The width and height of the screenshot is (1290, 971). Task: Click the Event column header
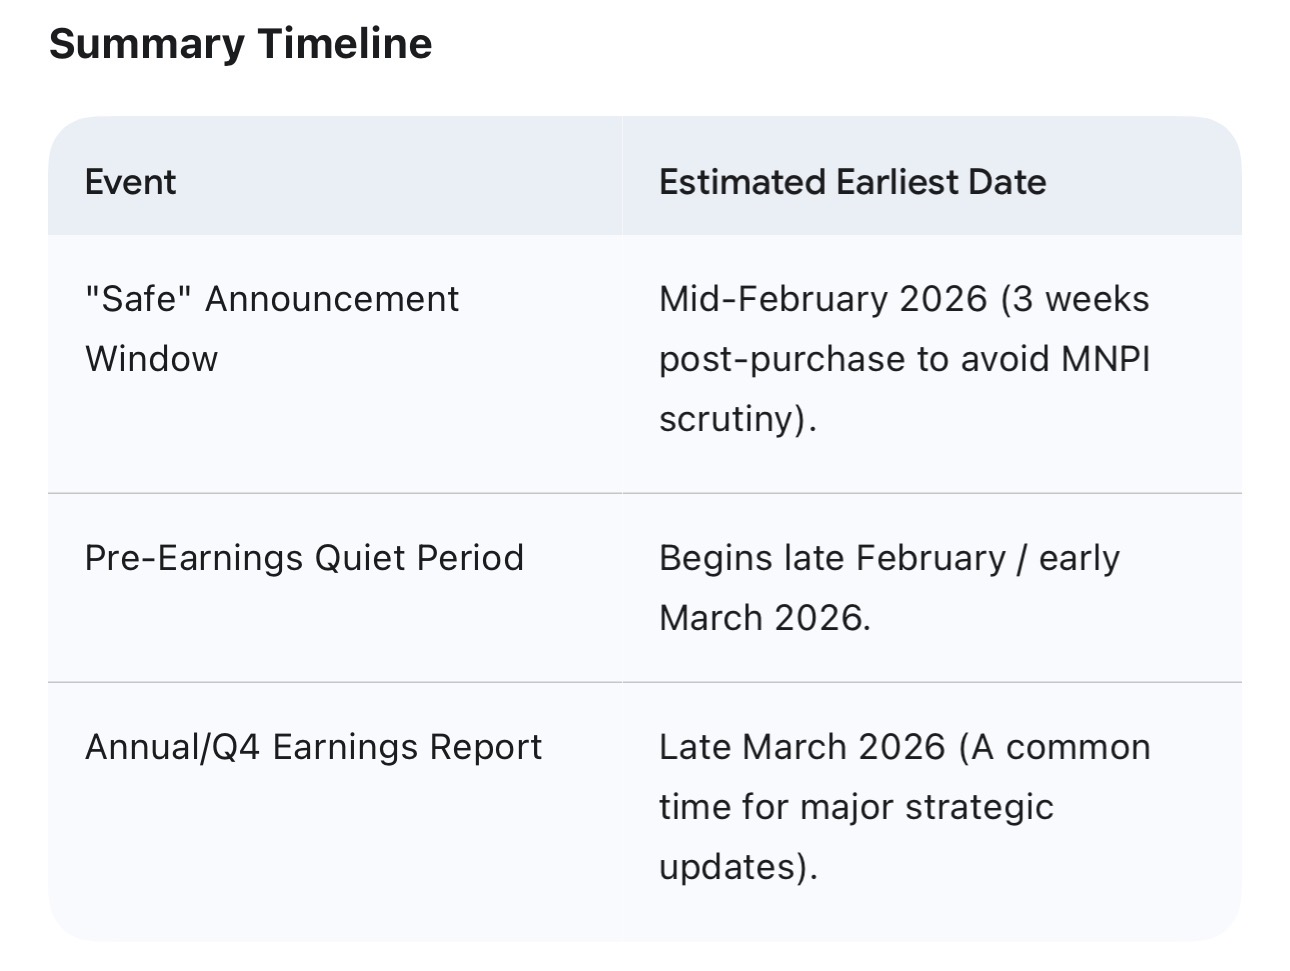130,182
